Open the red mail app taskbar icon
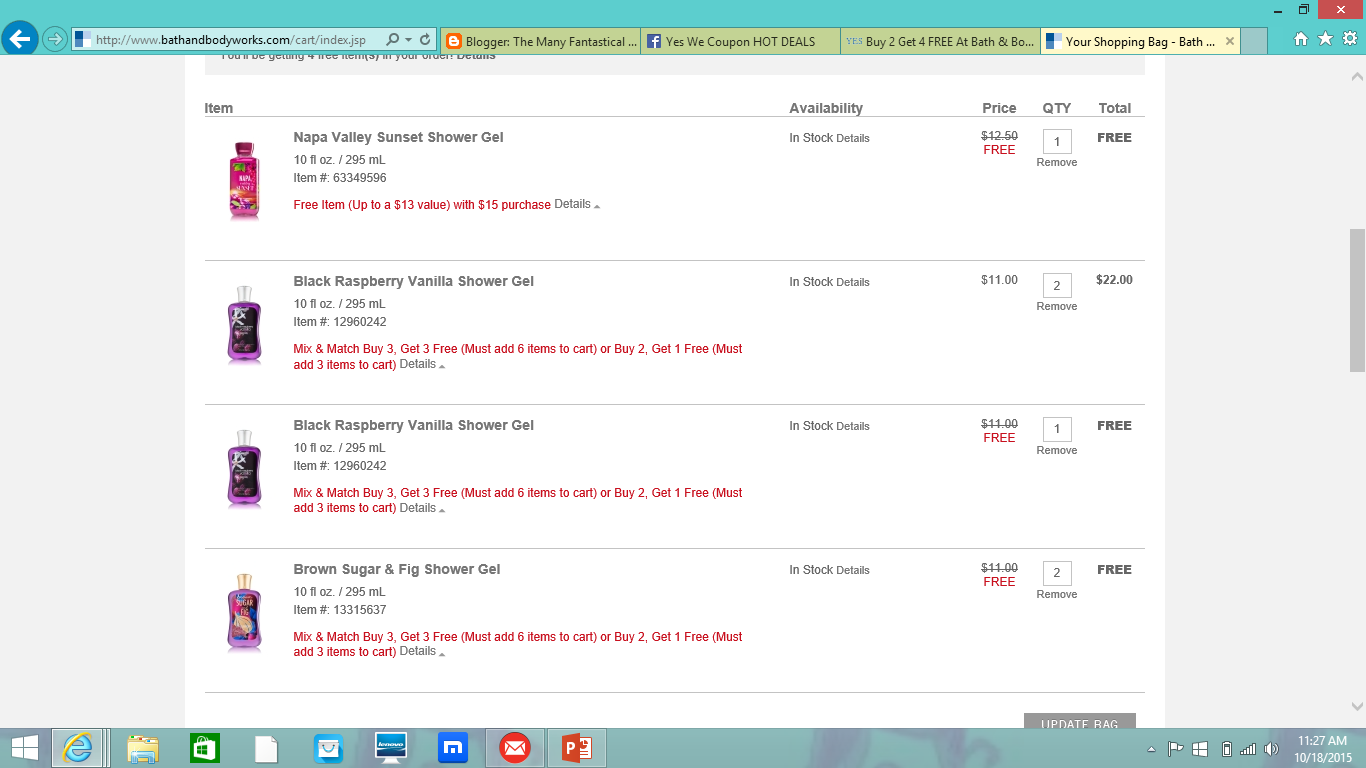This screenshot has width=1366, height=768. tap(514, 748)
